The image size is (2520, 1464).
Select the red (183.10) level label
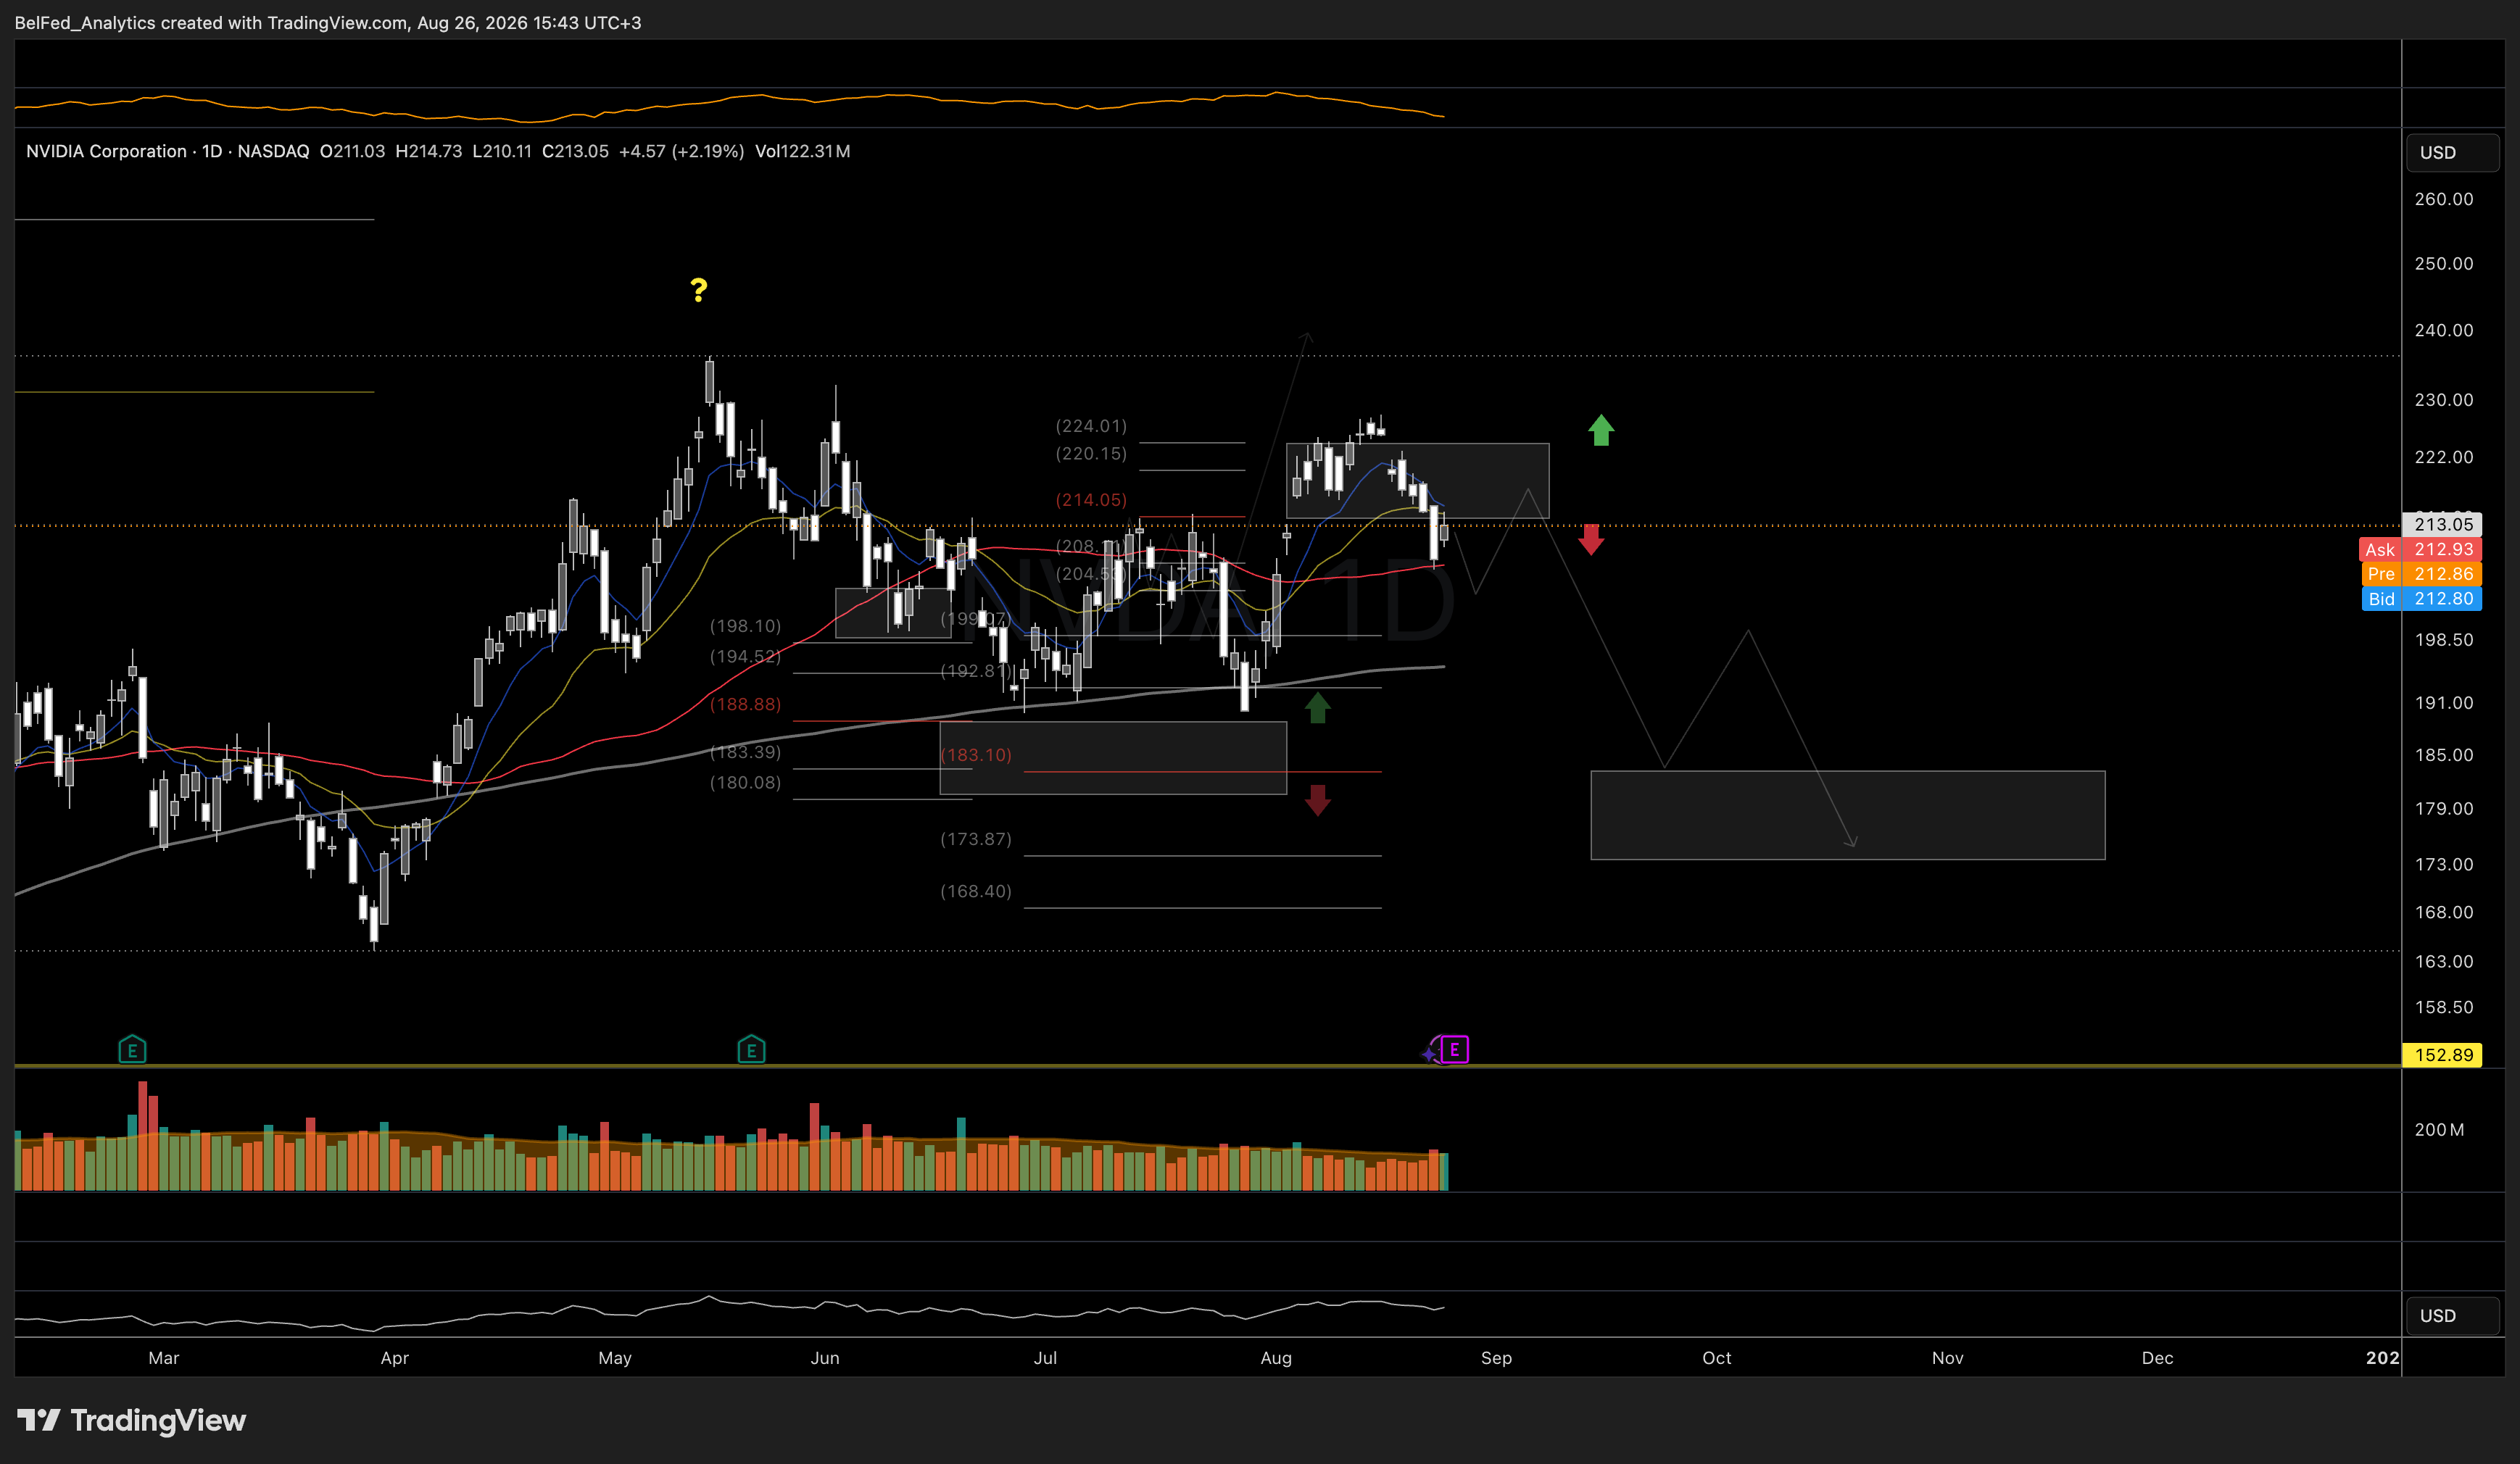point(976,755)
